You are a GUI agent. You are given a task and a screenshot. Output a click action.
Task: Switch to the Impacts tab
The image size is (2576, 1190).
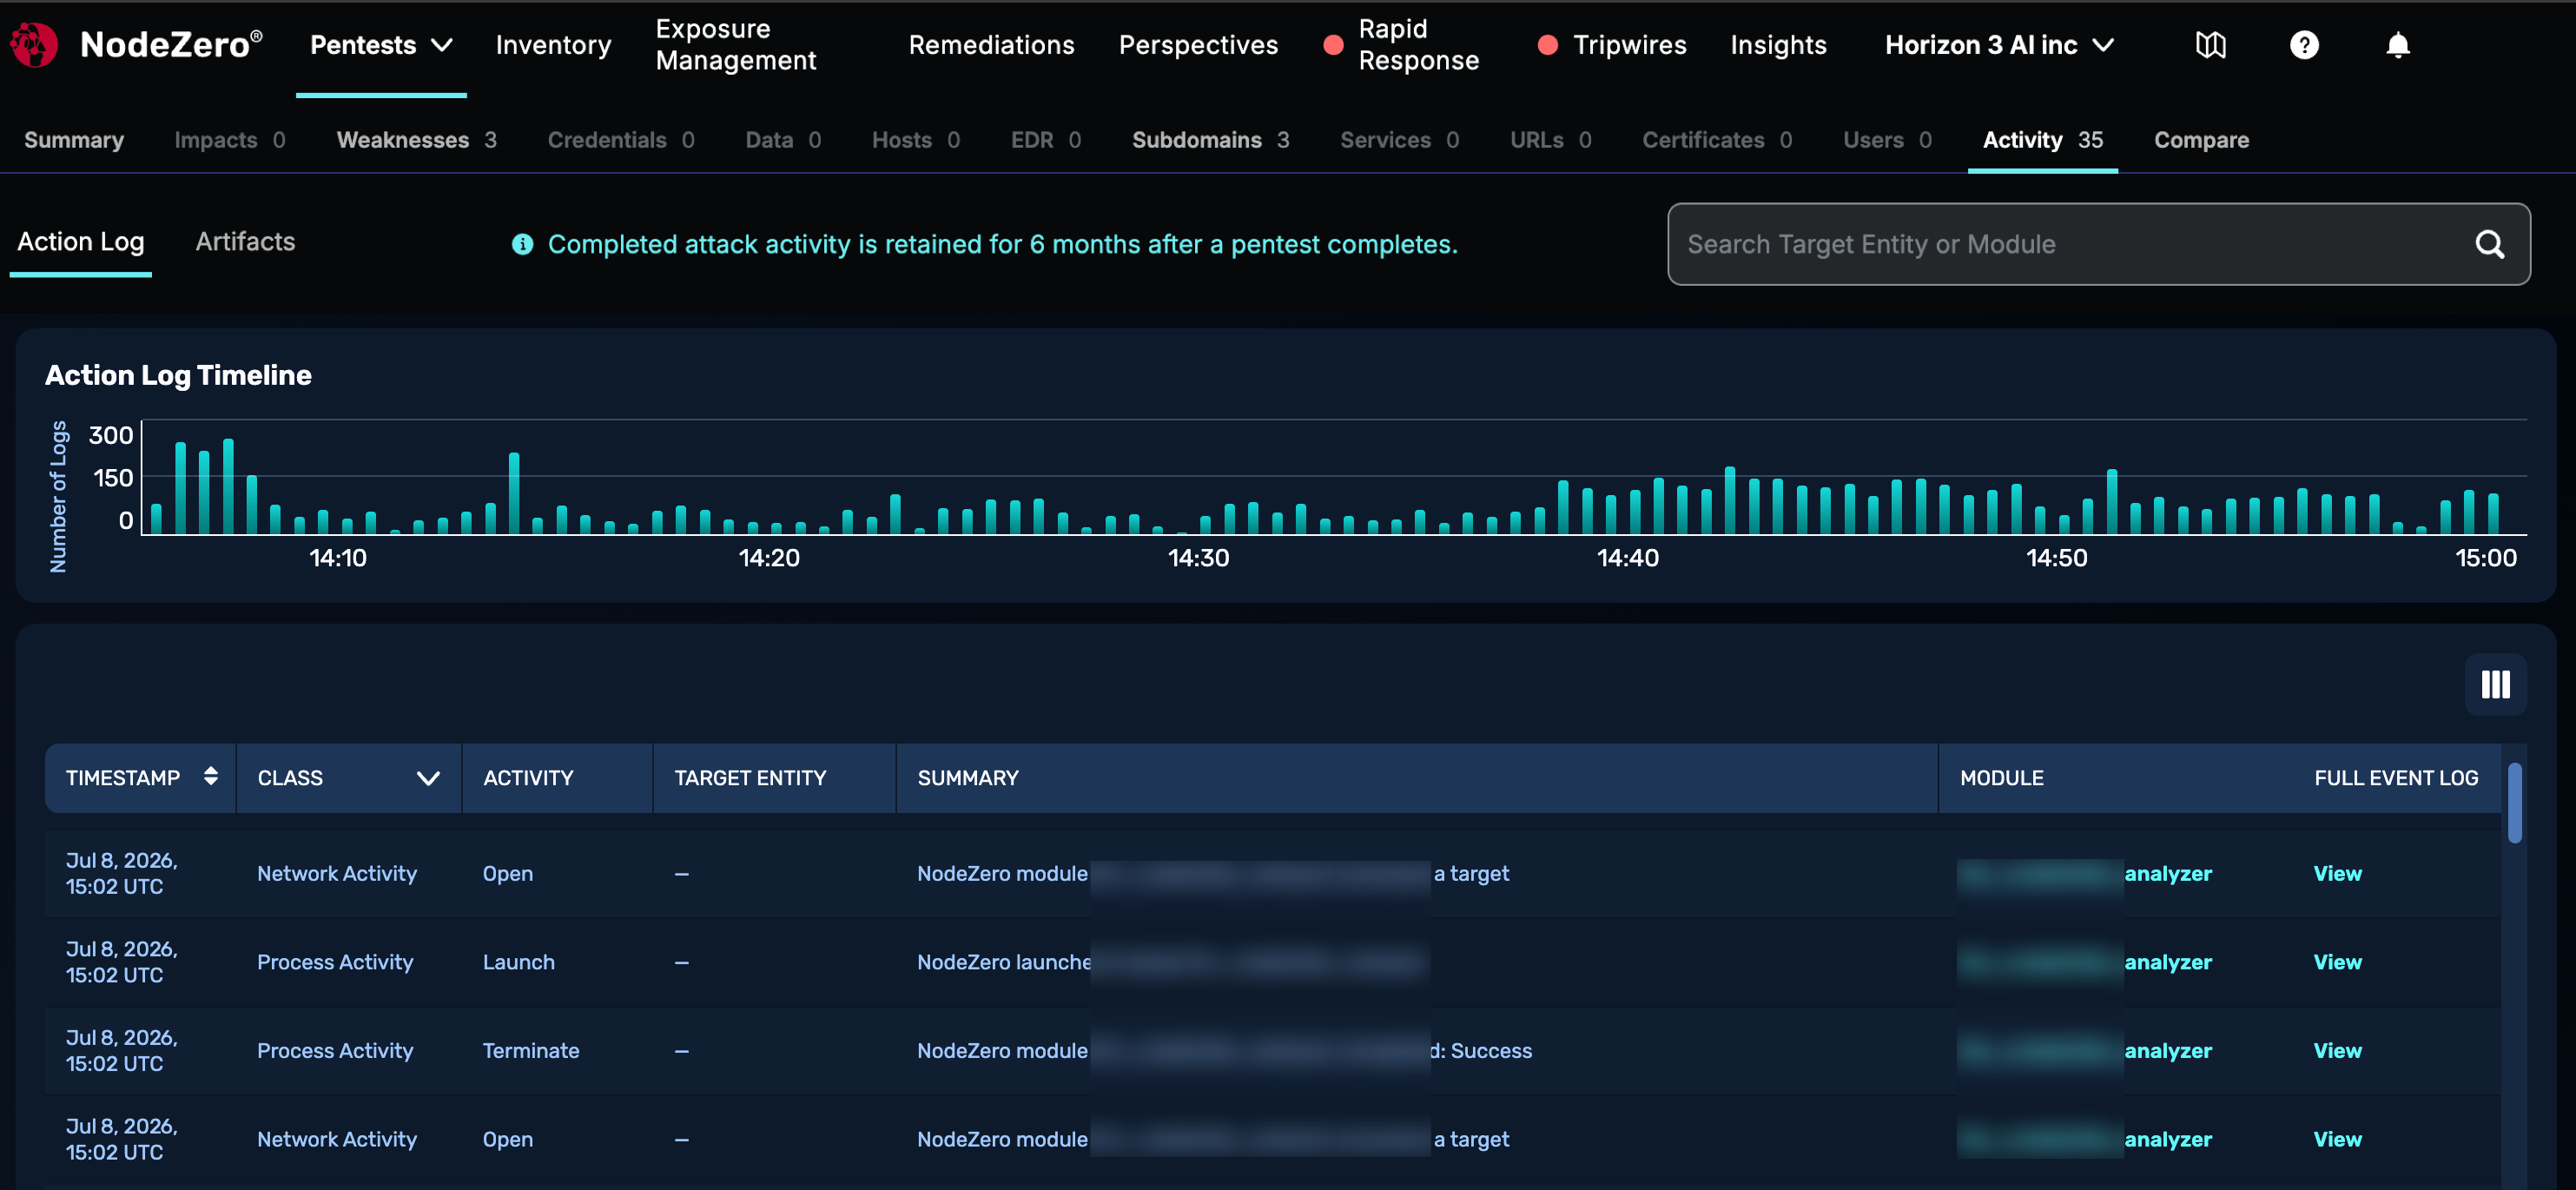(230, 140)
